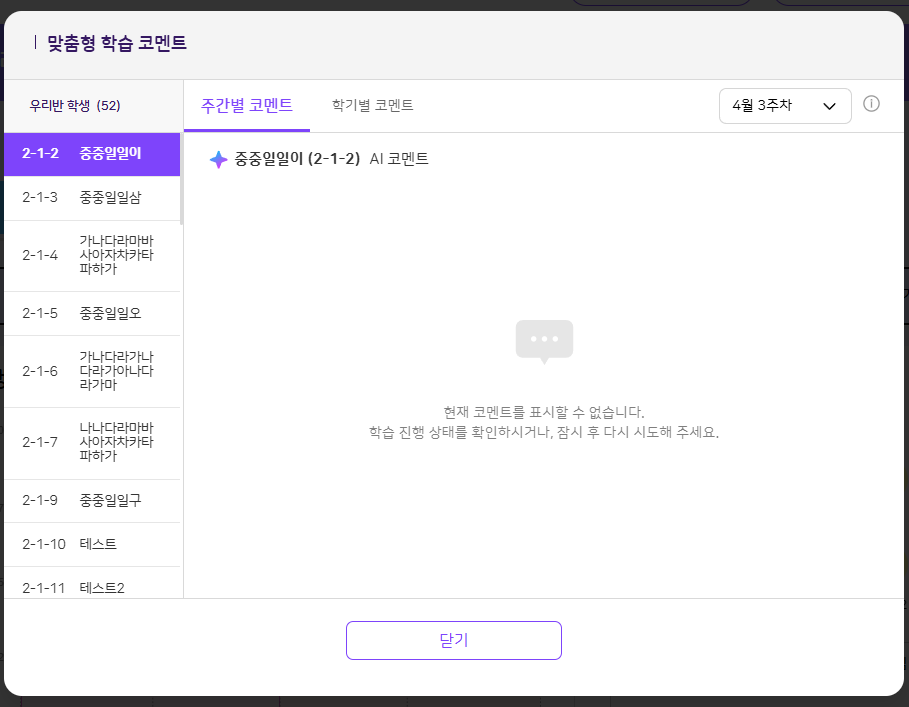Viewport: 909px width, 707px height.
Task: Click the info icon beside week dropdown
Action: pyautogui.click(x=871, y=104)
